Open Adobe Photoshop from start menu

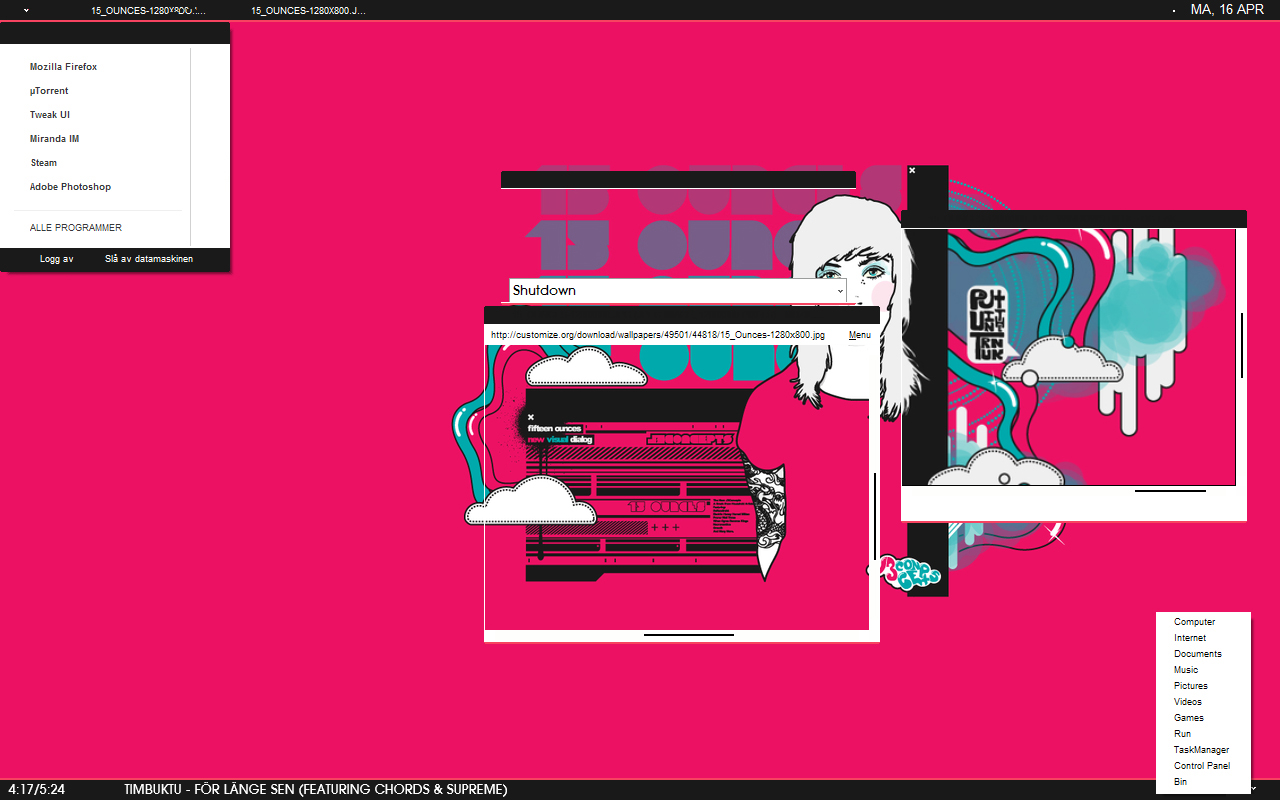point(70,187)
